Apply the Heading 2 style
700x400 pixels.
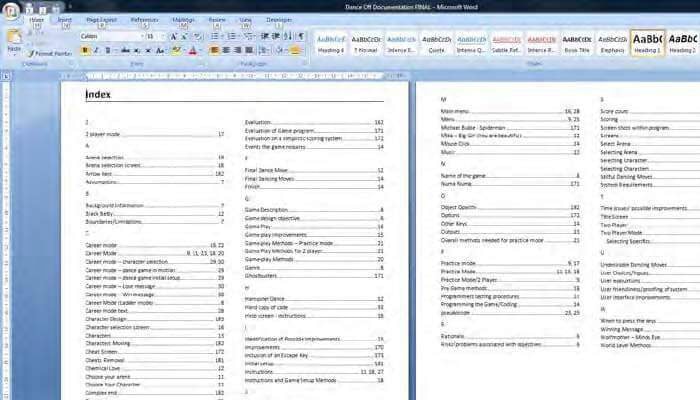point(683,42)
